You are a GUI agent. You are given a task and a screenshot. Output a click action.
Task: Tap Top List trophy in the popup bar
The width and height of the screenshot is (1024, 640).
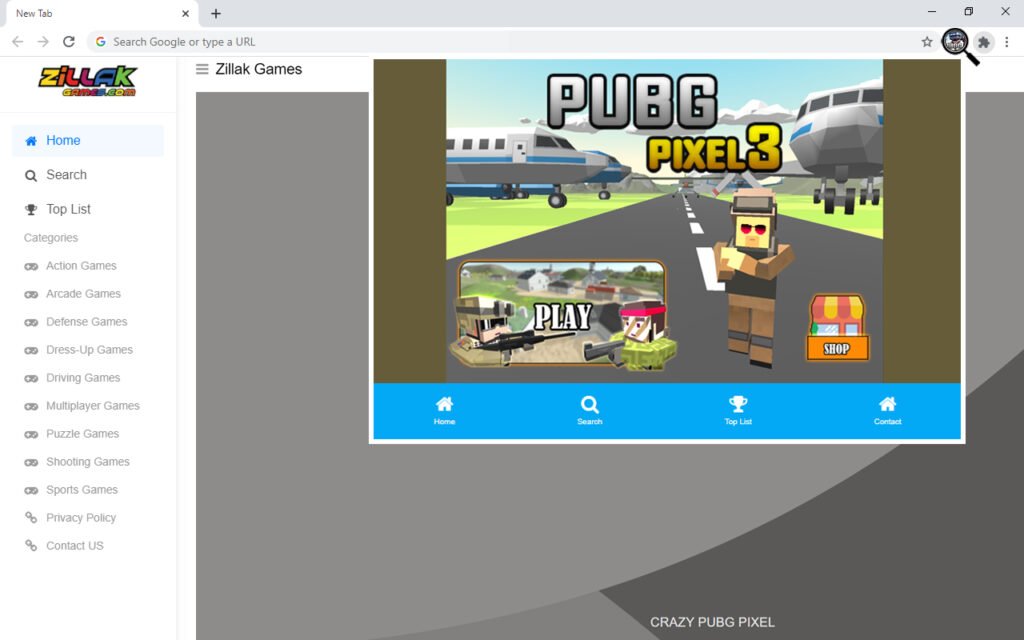coord(738,411)
